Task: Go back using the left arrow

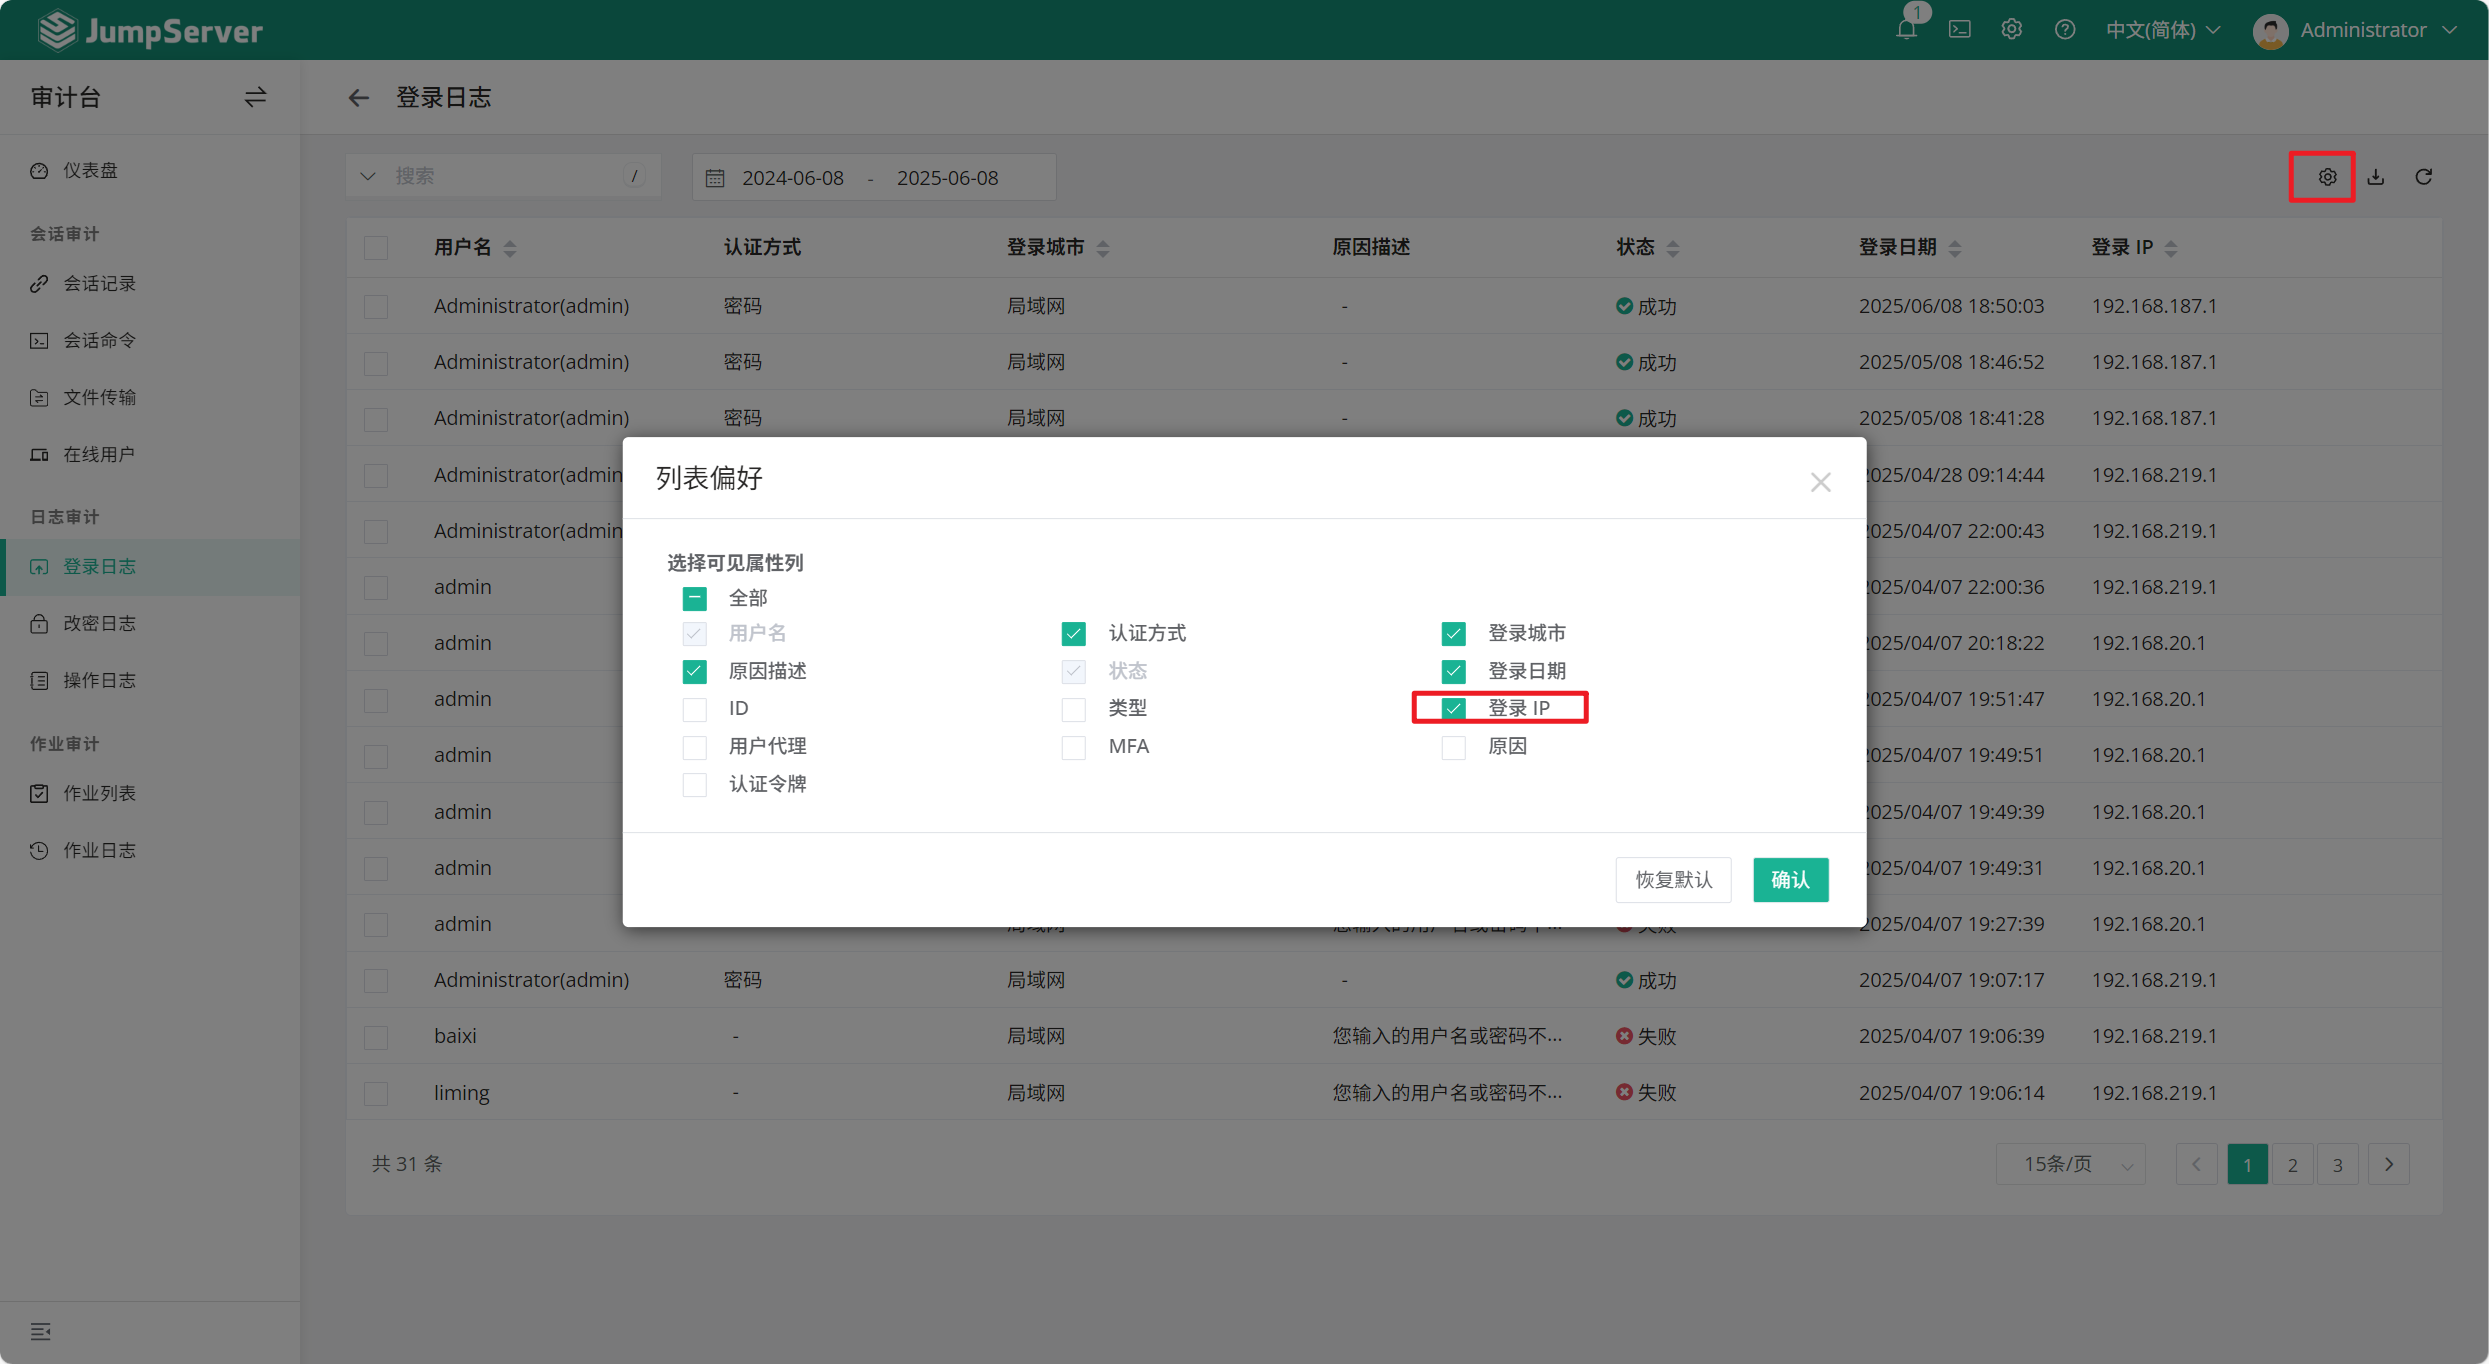Action: coord(358,98)
